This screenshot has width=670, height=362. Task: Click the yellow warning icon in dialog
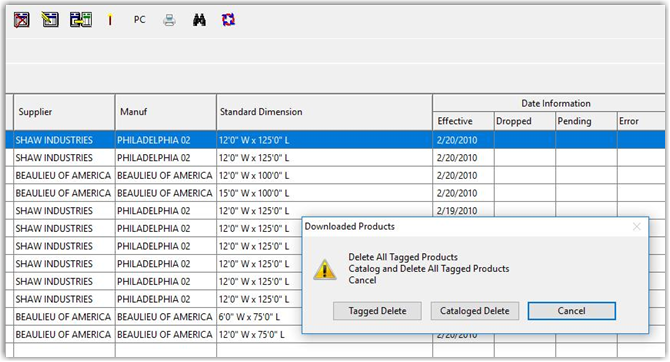(325, 269)
